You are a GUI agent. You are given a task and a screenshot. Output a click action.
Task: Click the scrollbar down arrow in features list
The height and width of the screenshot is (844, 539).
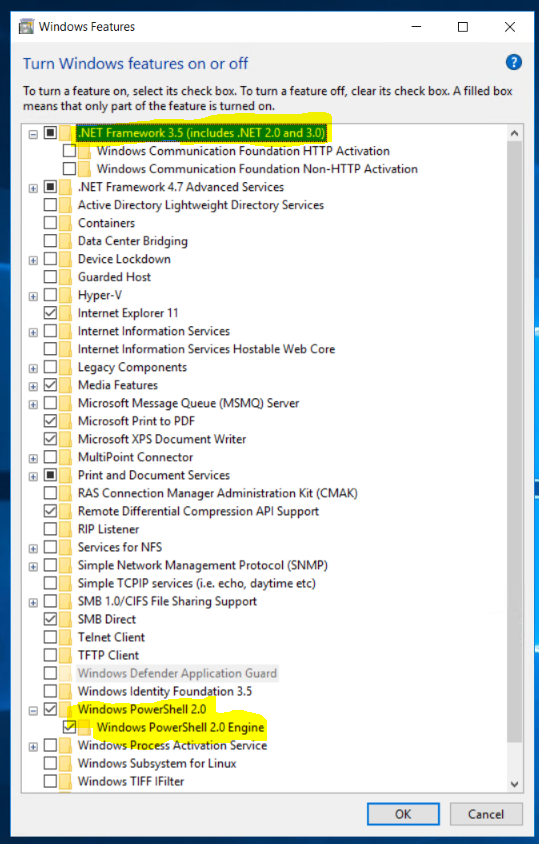coord(514,784)
